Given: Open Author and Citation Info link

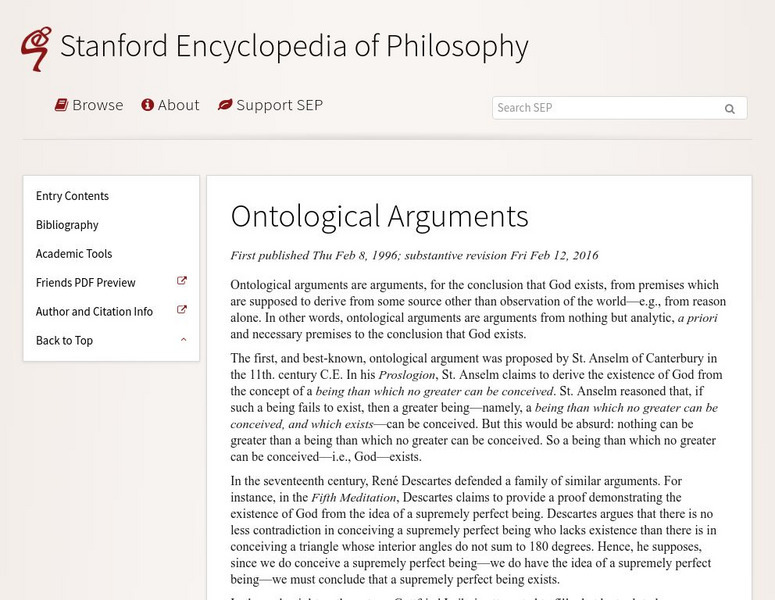Looking at the screenshot, I should click(94, 312).
